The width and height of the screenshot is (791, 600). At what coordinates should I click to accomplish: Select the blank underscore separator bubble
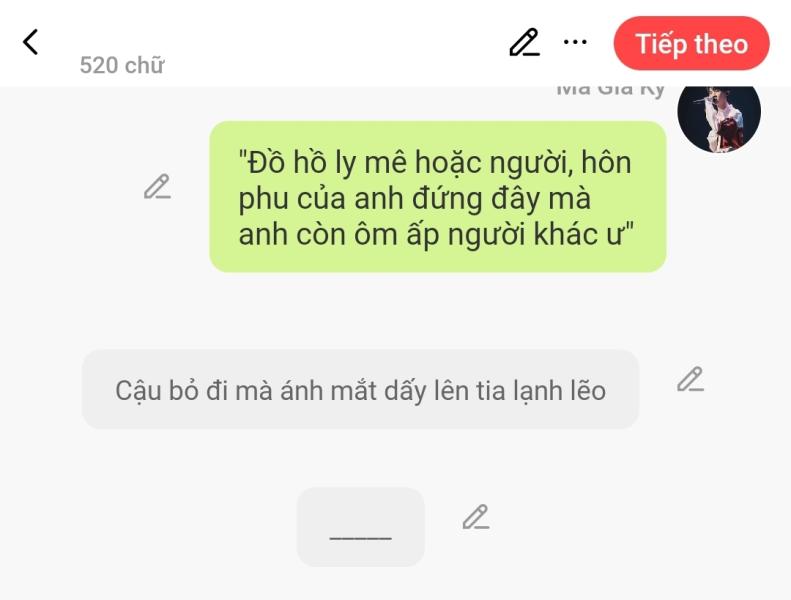(x=360, y=527)
